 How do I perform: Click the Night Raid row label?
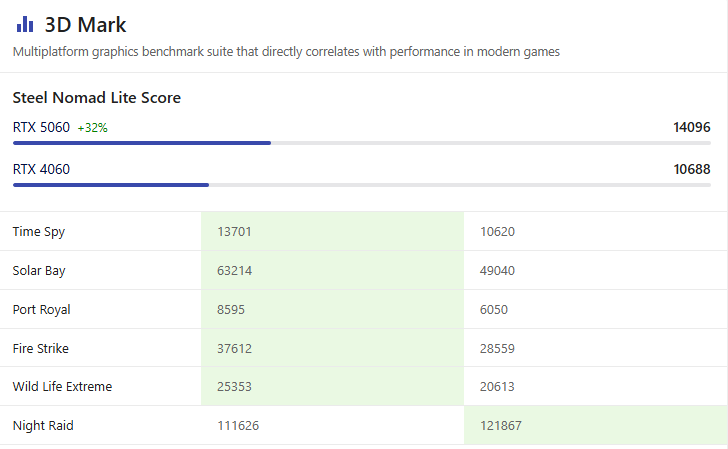click(x=43, y=426)
